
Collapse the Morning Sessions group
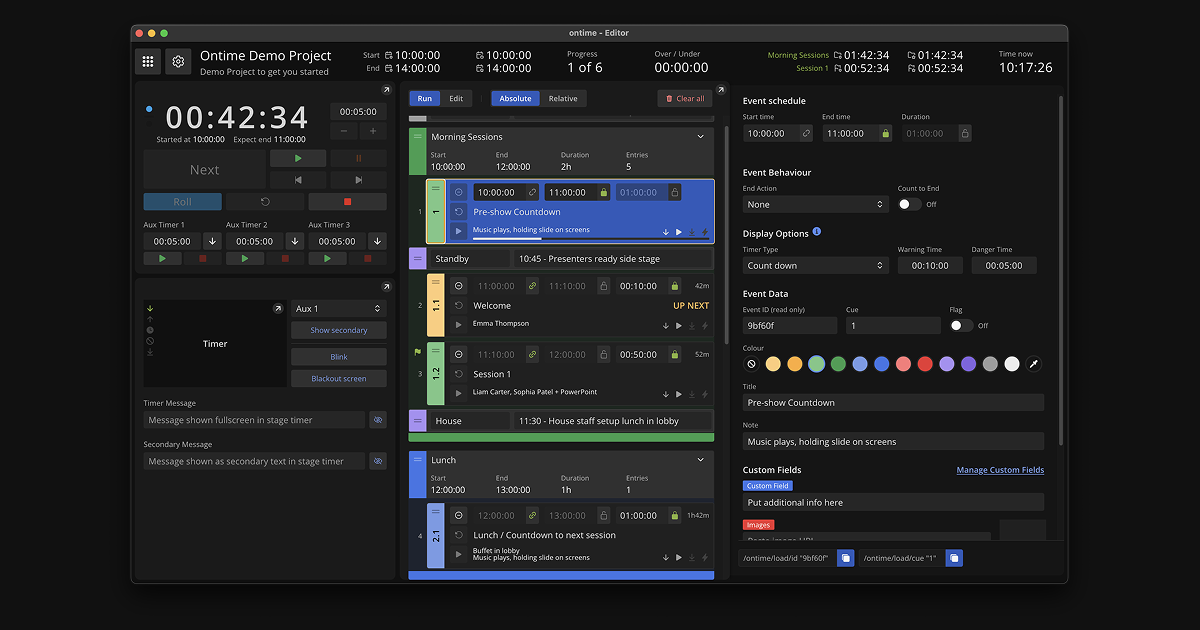(x=700, y=137)
